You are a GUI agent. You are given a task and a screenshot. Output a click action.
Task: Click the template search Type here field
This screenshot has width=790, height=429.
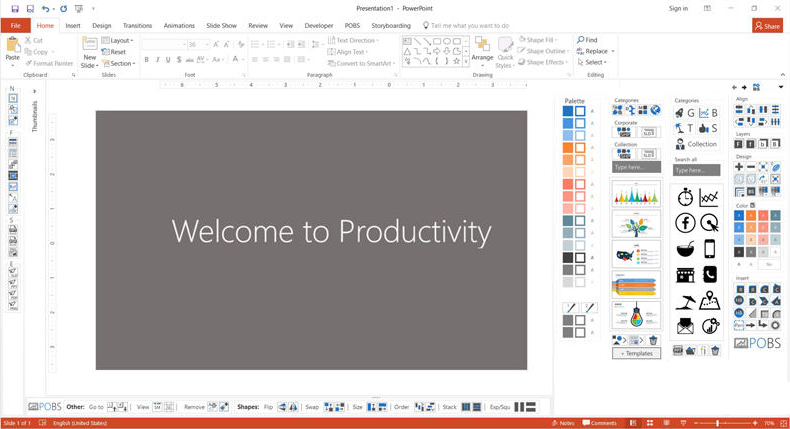pyautogui.click(x=636, y=167)
